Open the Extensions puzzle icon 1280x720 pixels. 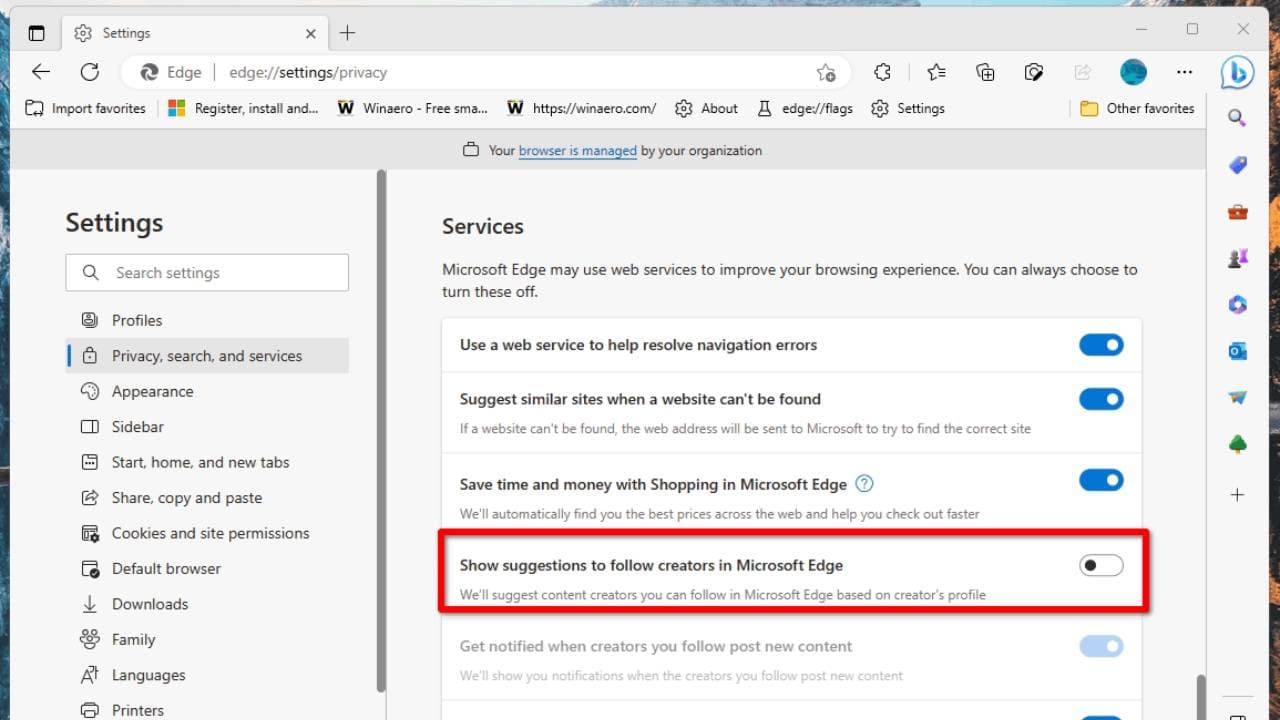click(882, 72)
